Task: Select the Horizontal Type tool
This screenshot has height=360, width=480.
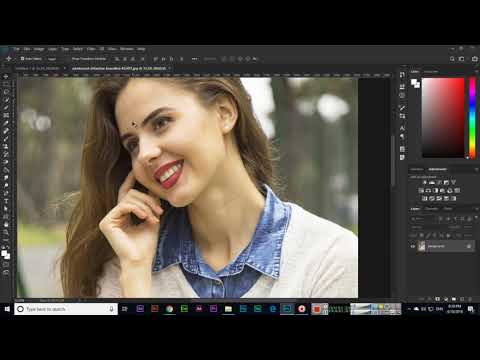Action: [x=6, y=201]
